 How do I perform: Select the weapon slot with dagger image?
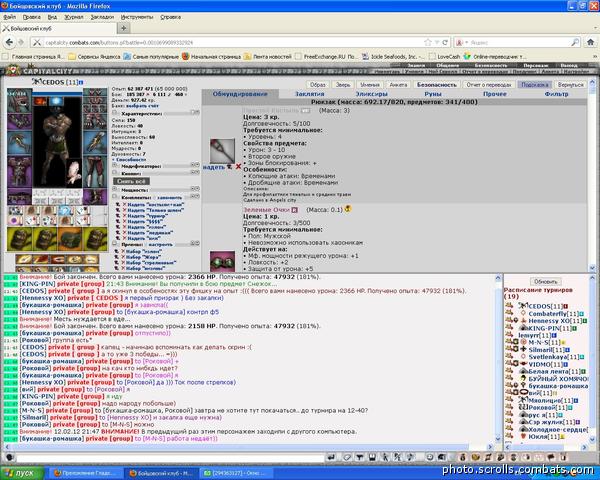95,141
